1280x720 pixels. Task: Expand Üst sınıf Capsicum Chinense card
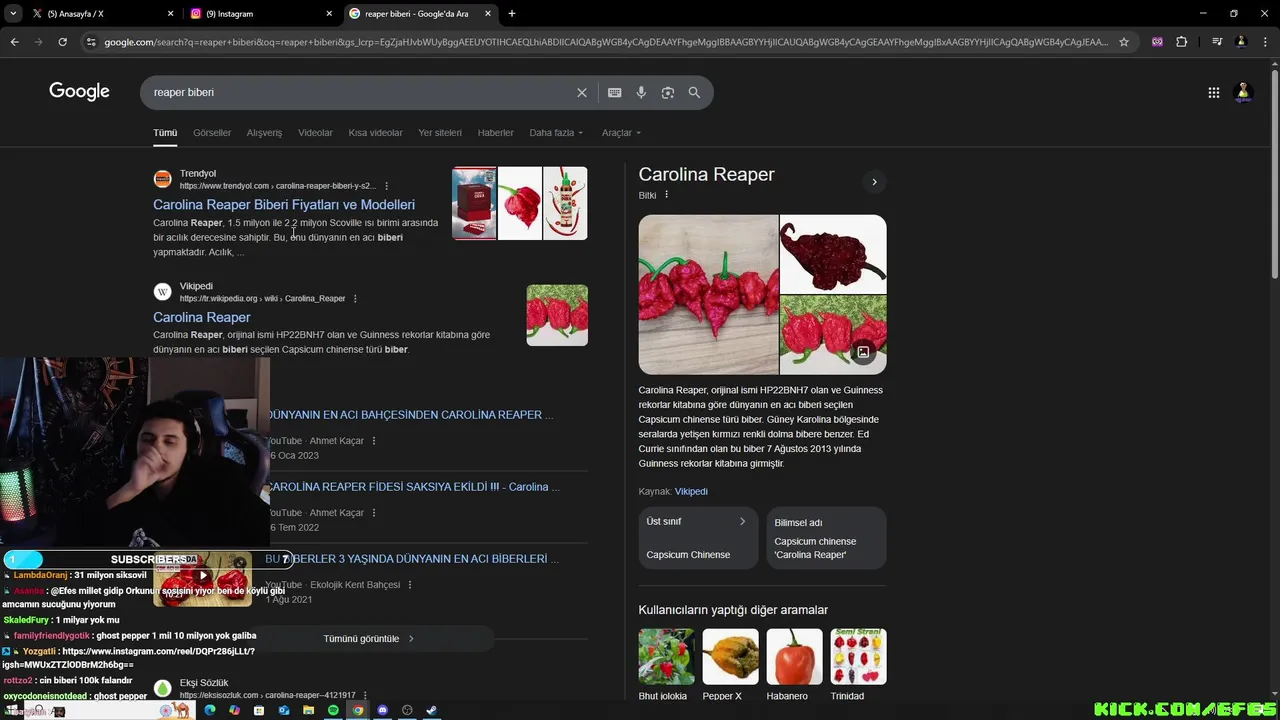pyautogui.click(x=698, y=538)
